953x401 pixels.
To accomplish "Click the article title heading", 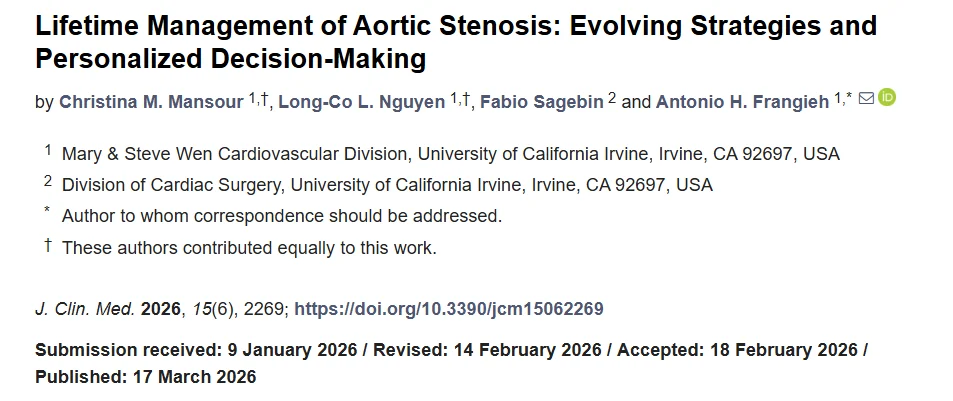I will pos(455,42).
